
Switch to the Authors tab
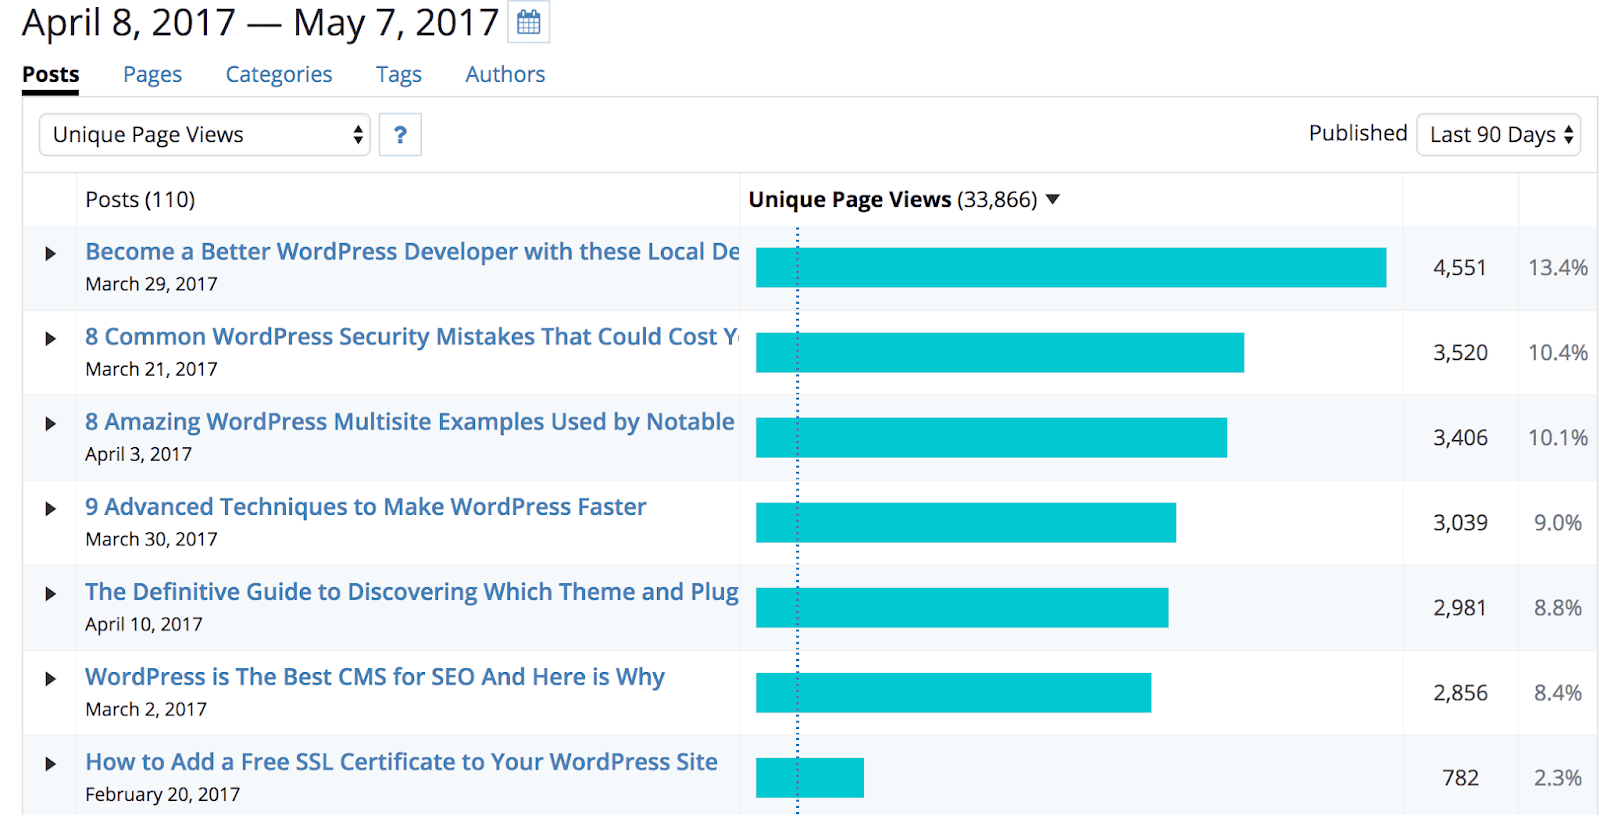coord(505,75)
